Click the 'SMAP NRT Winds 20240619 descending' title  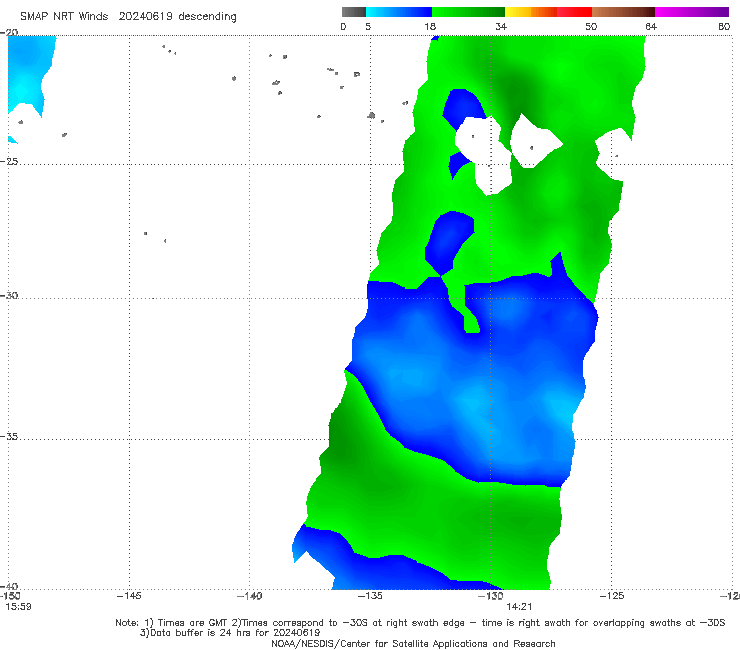pos(128,16)
